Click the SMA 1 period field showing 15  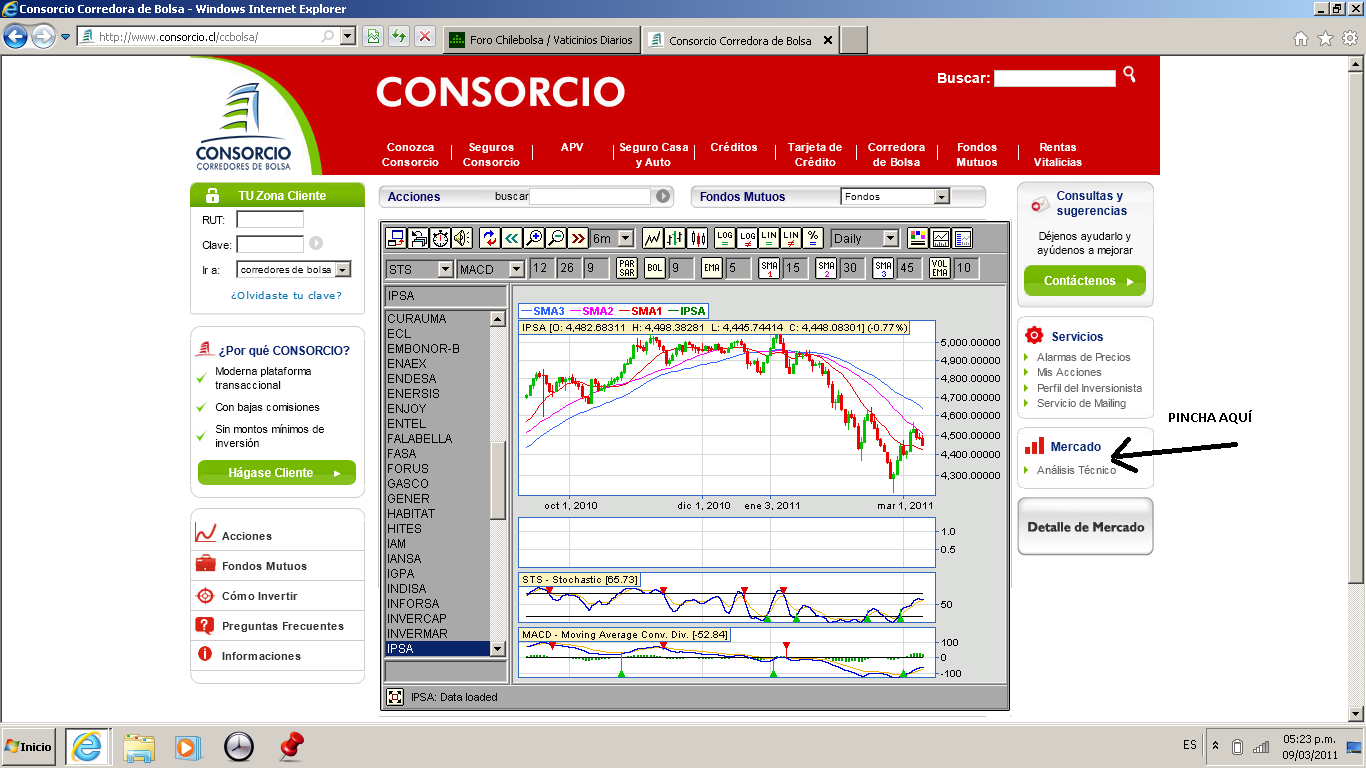coord(794,268)
